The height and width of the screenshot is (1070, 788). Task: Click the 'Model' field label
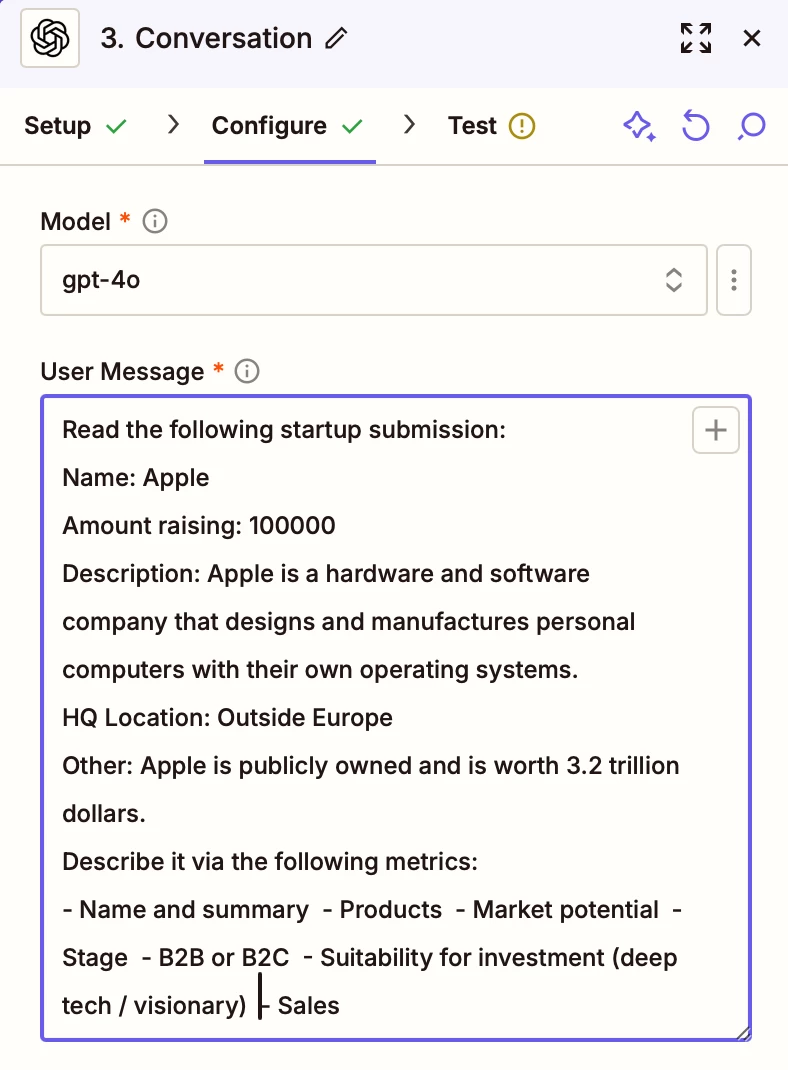[75, 221]
